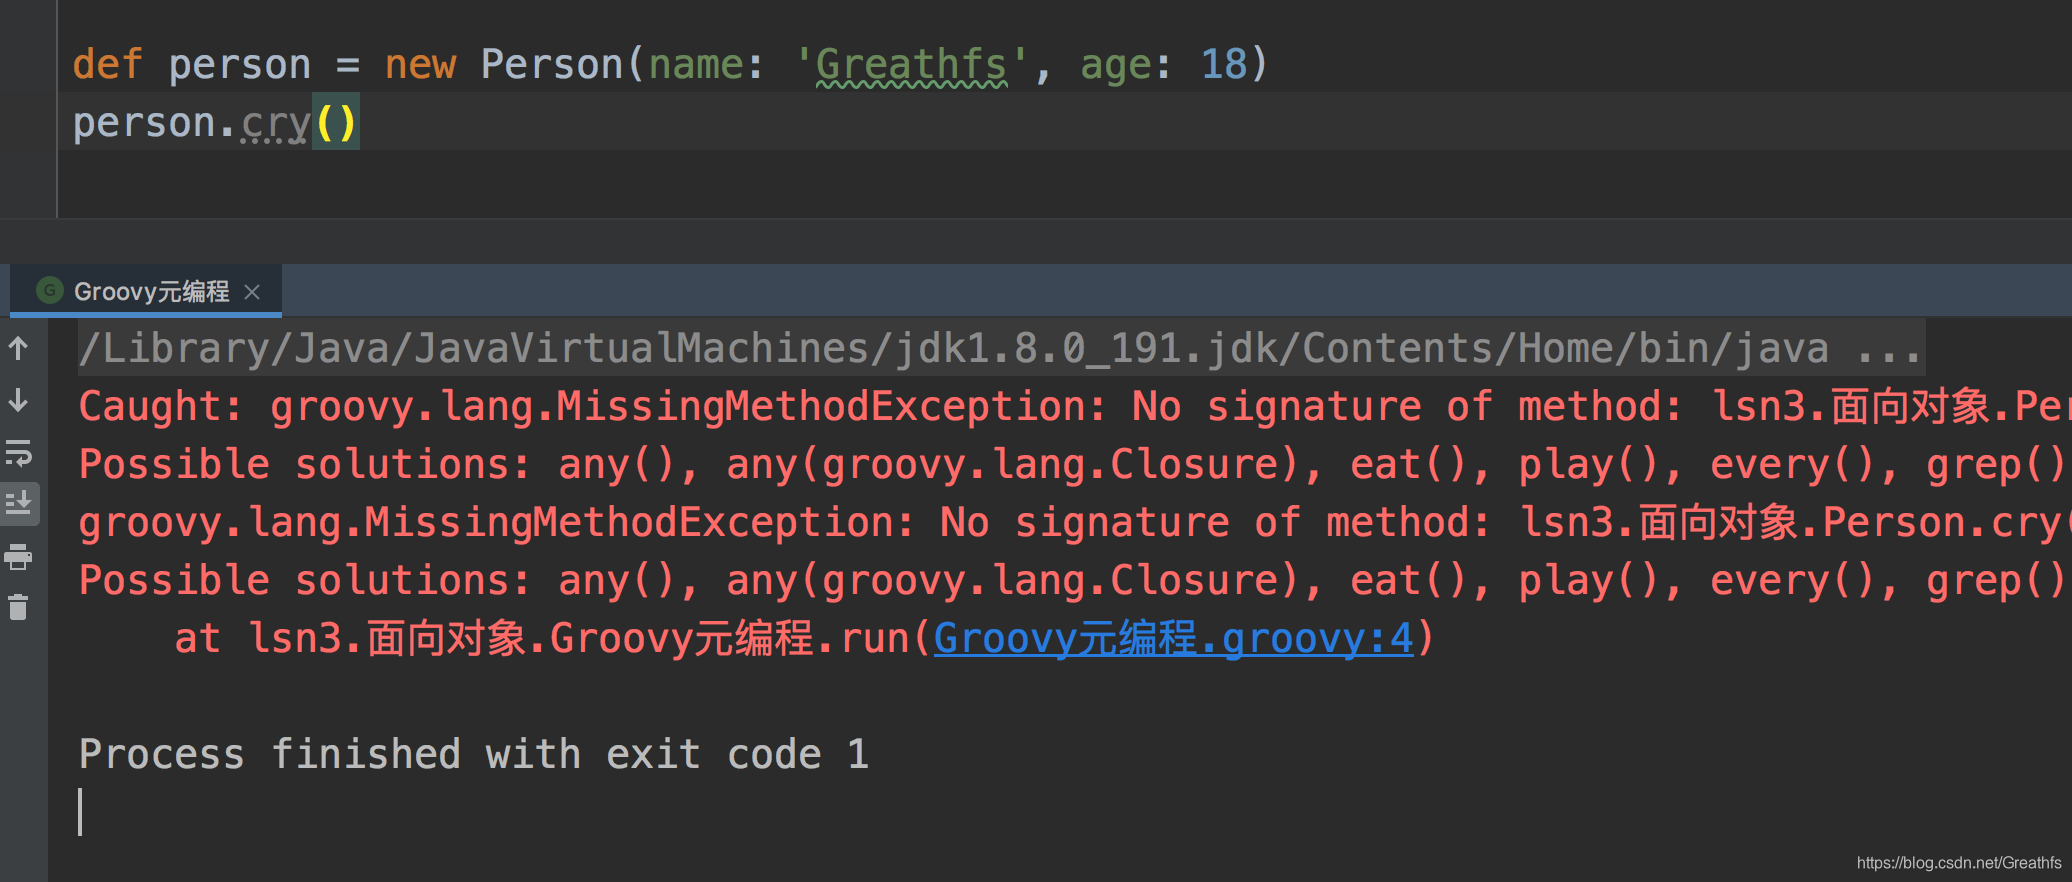Click the 'def' keyword in the editor
The width and height of the screenshot is (2072, 882).
[x=108, y=65]
